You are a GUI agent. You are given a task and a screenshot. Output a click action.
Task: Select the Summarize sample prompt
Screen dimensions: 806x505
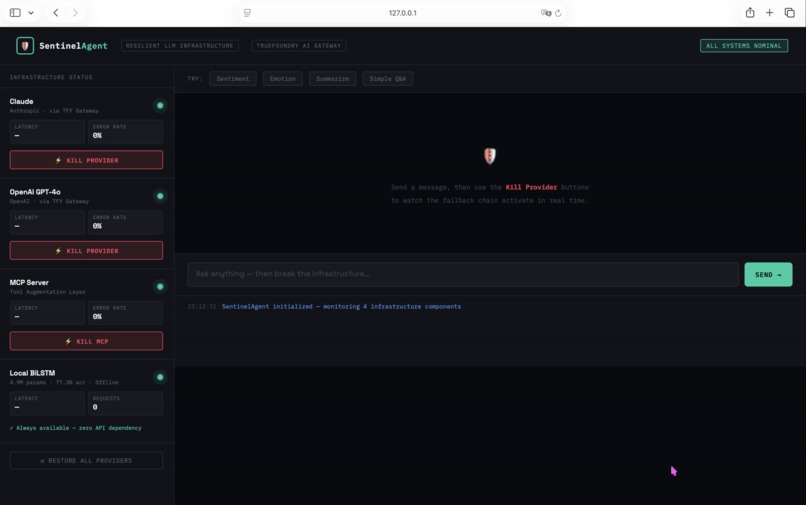pyautogui.click(x=333, y=79)
